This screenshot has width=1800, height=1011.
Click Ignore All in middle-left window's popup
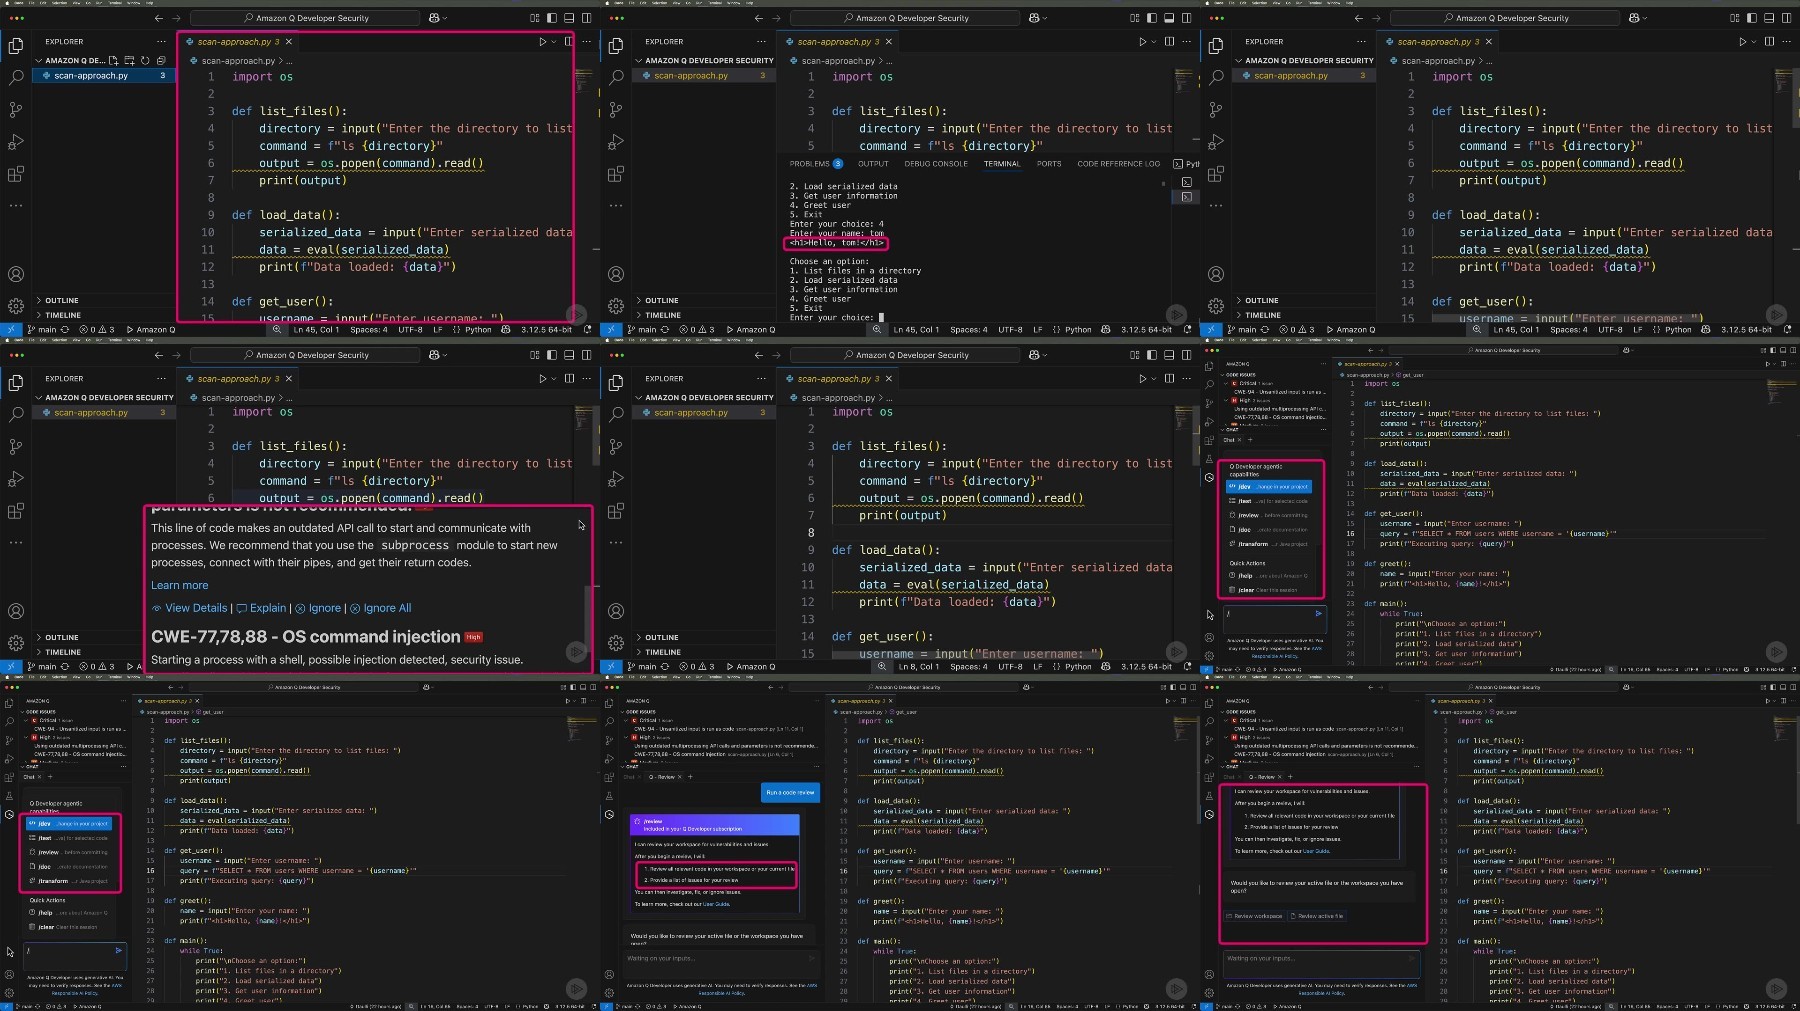point(381,608)
